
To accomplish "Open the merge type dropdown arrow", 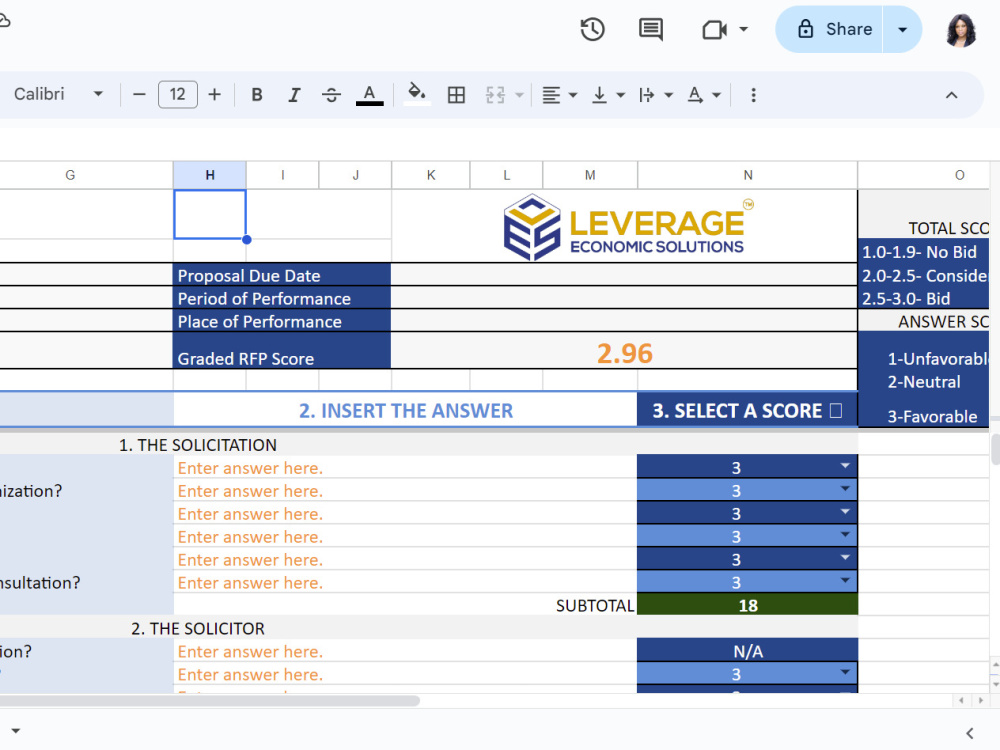I will (x=519, y=95).
